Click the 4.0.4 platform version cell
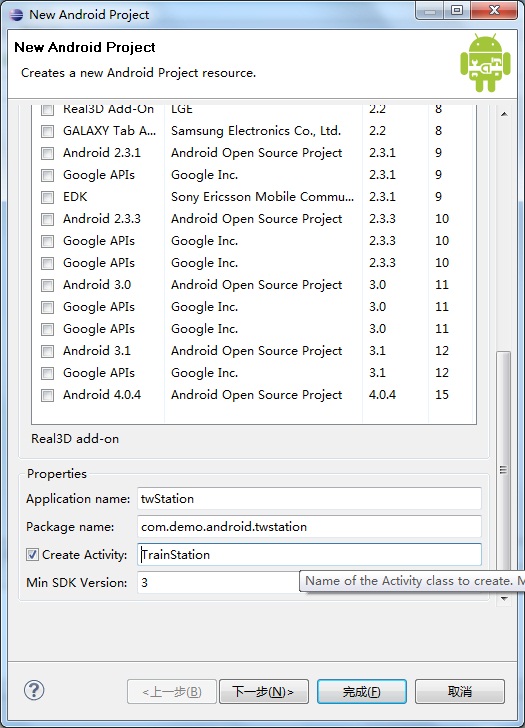The height and width of the screenshot is (728, 525). point(382,395)
